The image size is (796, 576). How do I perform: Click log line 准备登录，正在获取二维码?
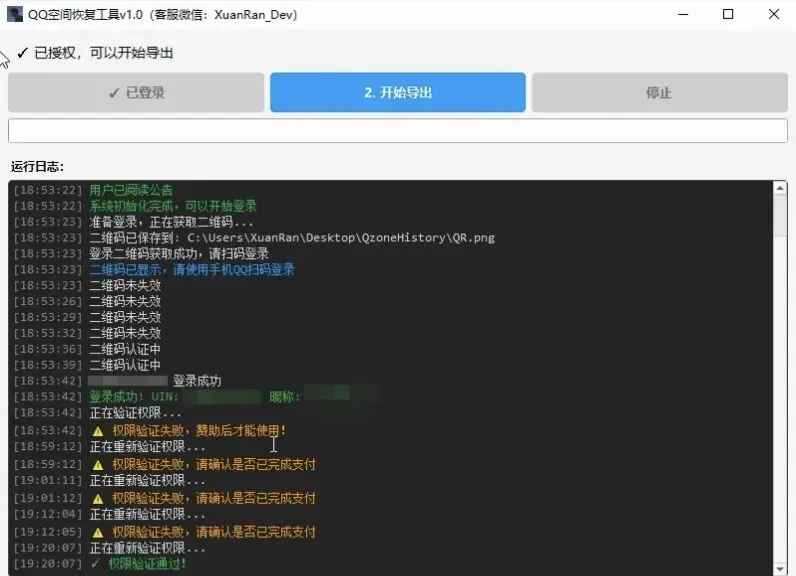(x=171, y=222)
